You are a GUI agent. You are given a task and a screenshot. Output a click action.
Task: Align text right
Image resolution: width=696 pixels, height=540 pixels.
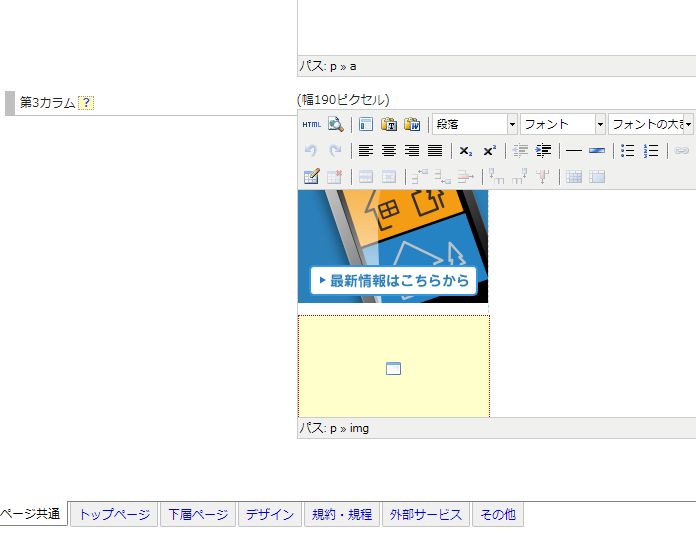click(x=412, y=151)
